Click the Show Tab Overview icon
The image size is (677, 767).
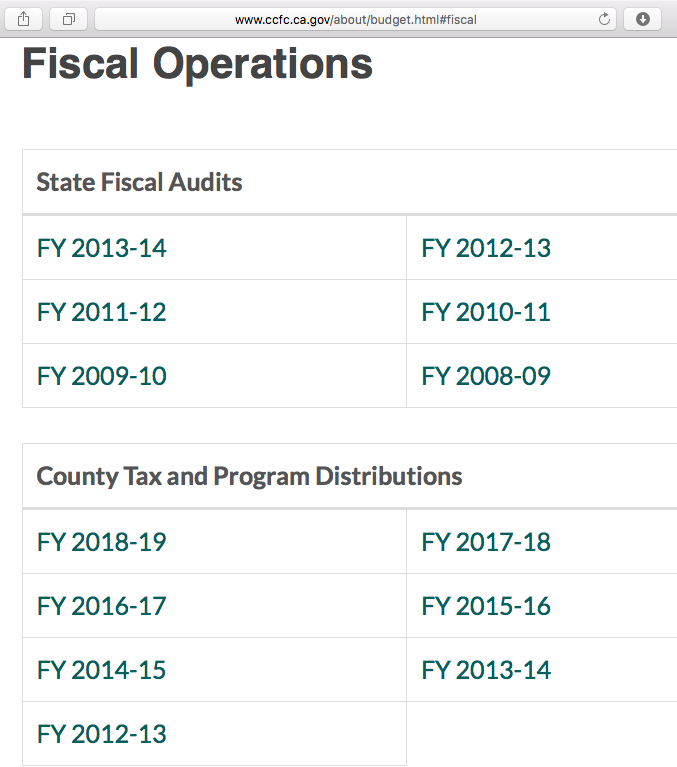(69, 19)
